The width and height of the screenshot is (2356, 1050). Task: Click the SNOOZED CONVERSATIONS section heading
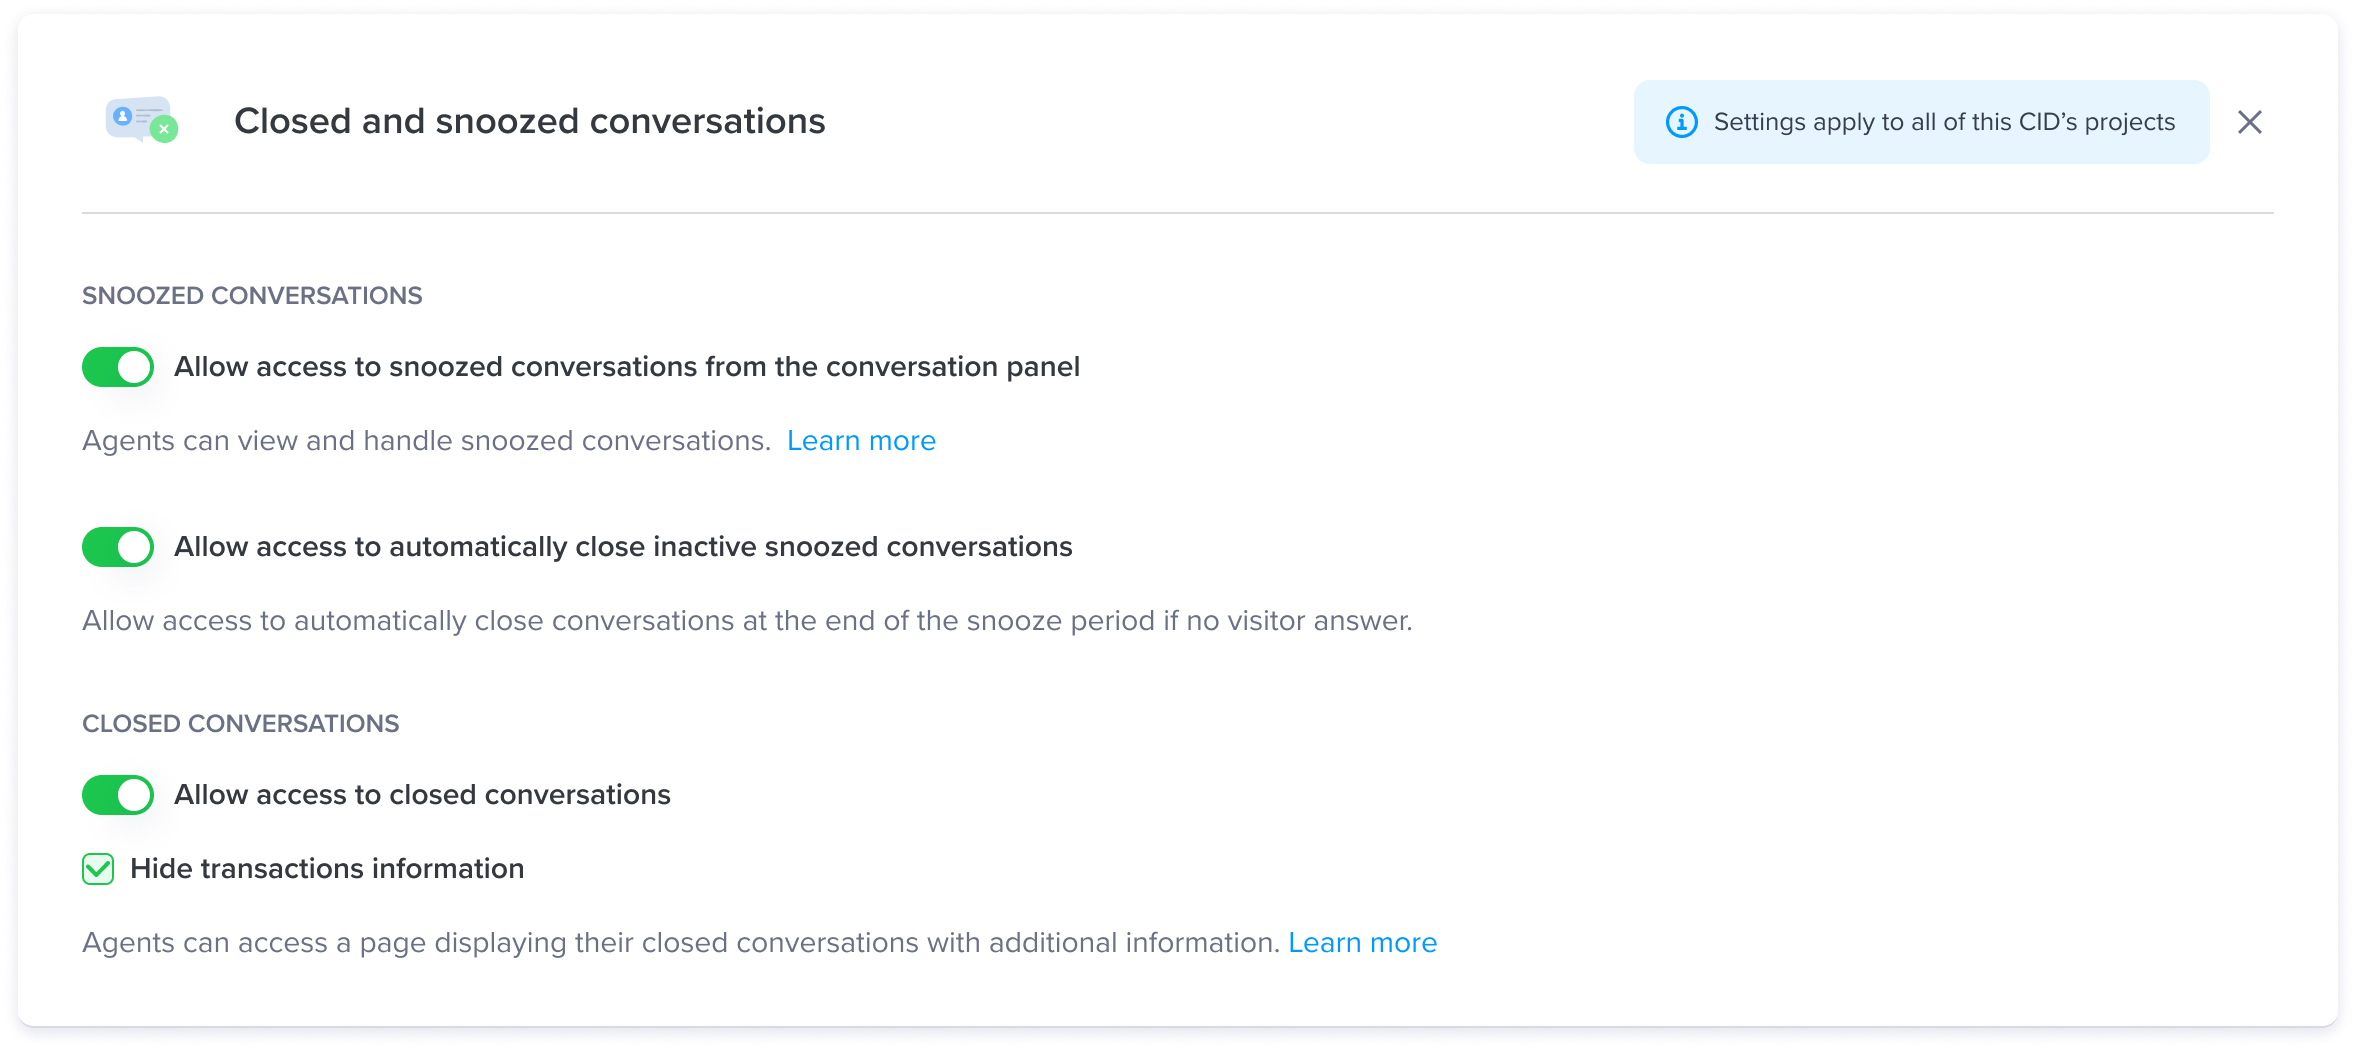(252, 296)
